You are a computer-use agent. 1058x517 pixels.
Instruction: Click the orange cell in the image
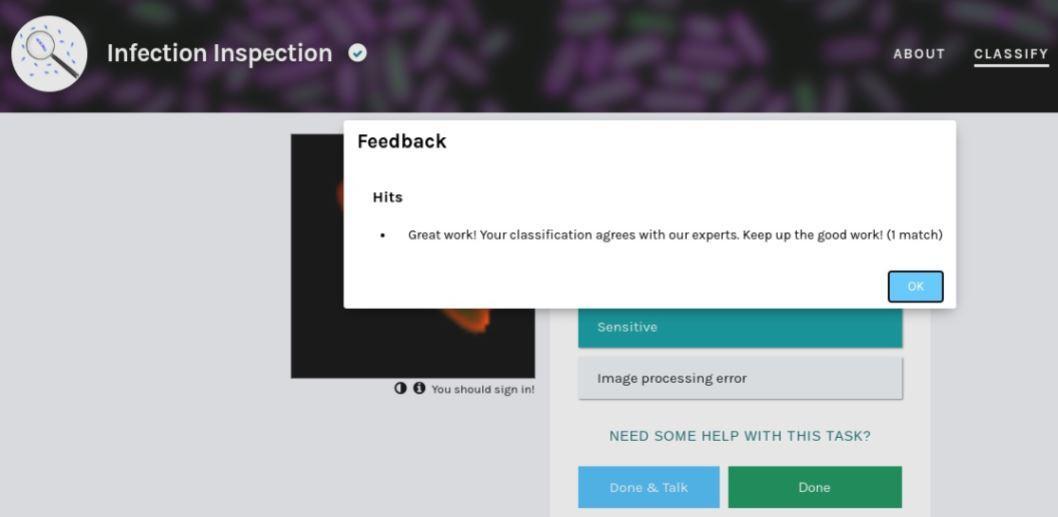click(467, 320)
